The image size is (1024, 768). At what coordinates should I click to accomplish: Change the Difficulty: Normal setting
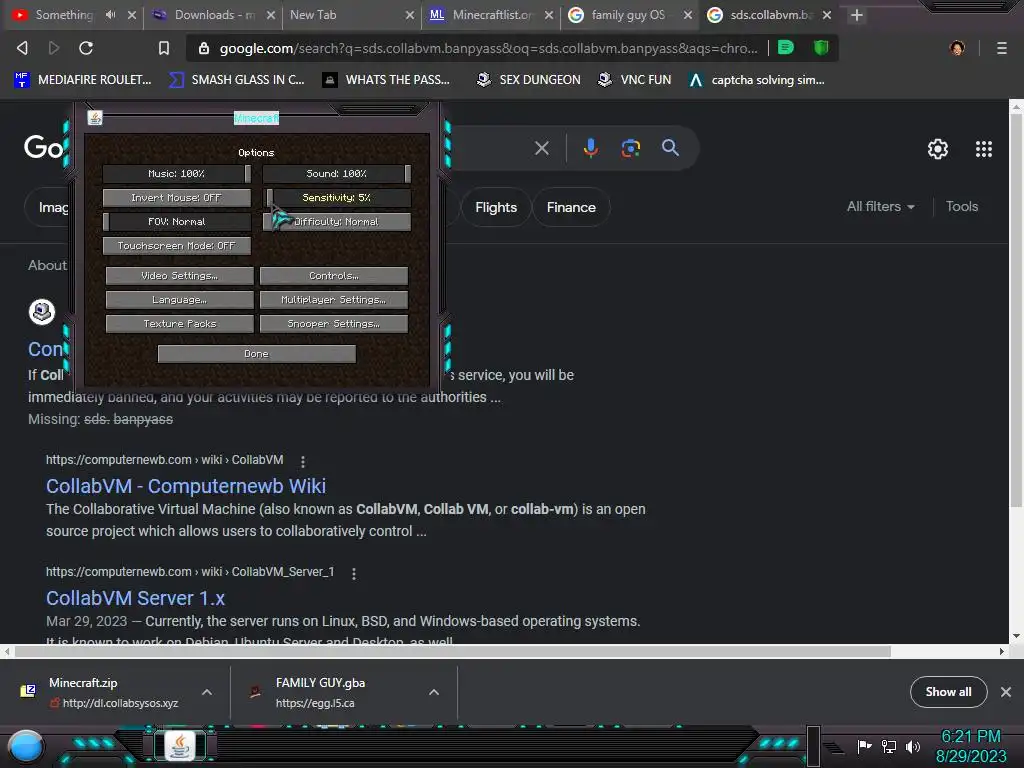pyautogui.click(x=337, y=221)
